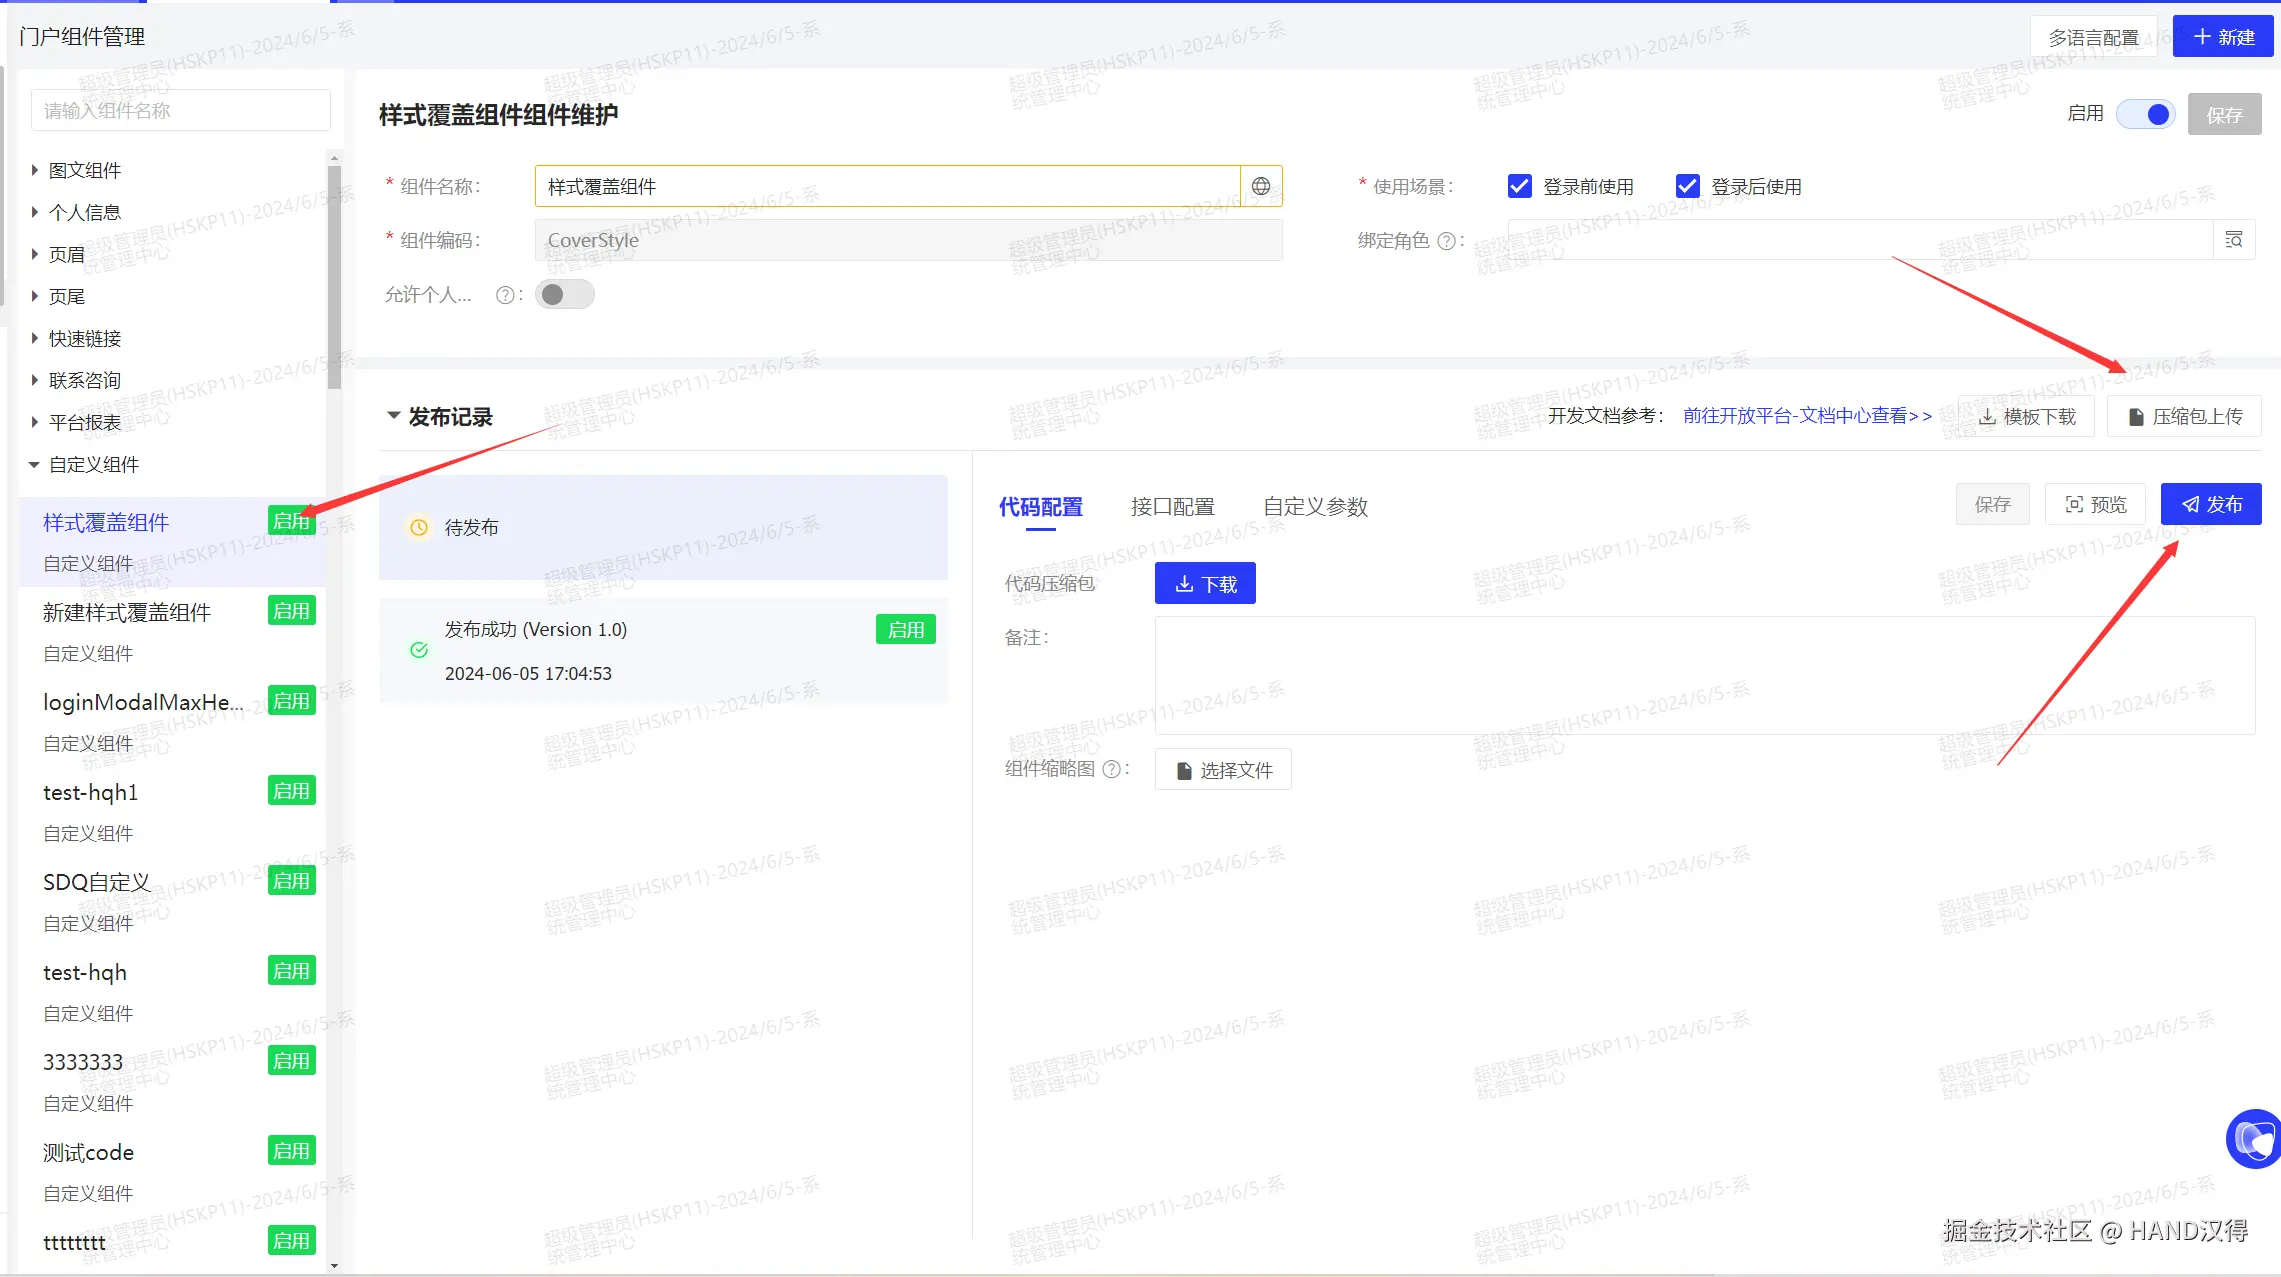Uncheck 登录前使用 checkbox
The width and height of the screenshot is (2281, 1277).
point(1519,186)
